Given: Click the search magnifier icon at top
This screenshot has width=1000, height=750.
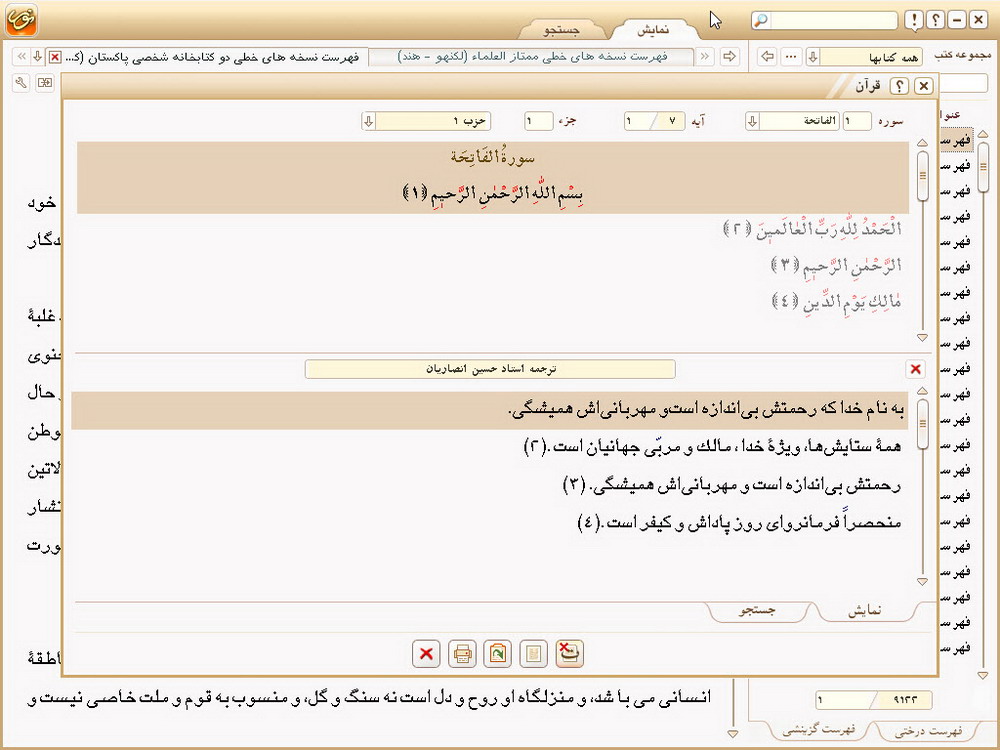Looking at the screenshot, I should 761,20.
